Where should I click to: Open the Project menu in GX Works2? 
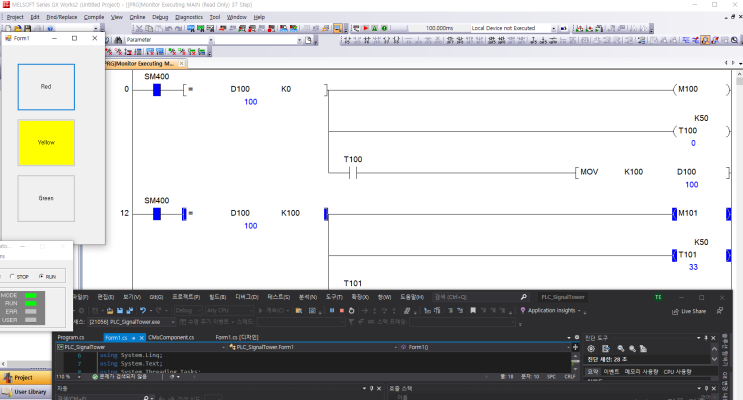tap(15, 17)
